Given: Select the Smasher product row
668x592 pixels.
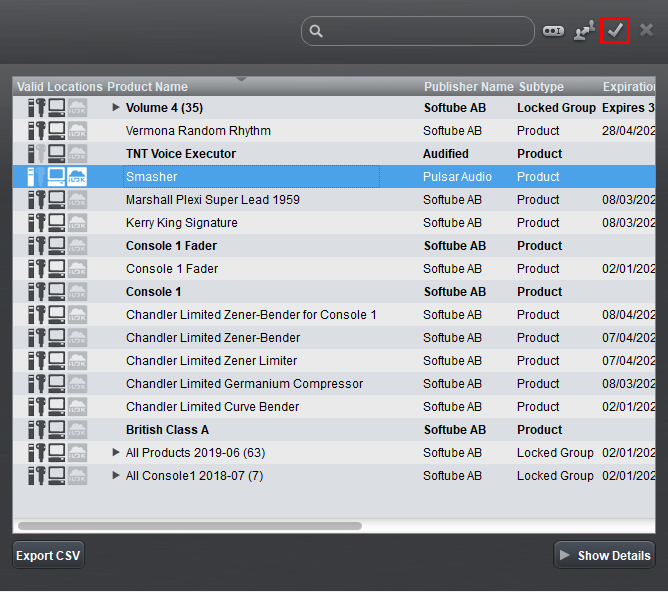Looking at the screenshot, I should pyautogui.click(x=334, y=176).
